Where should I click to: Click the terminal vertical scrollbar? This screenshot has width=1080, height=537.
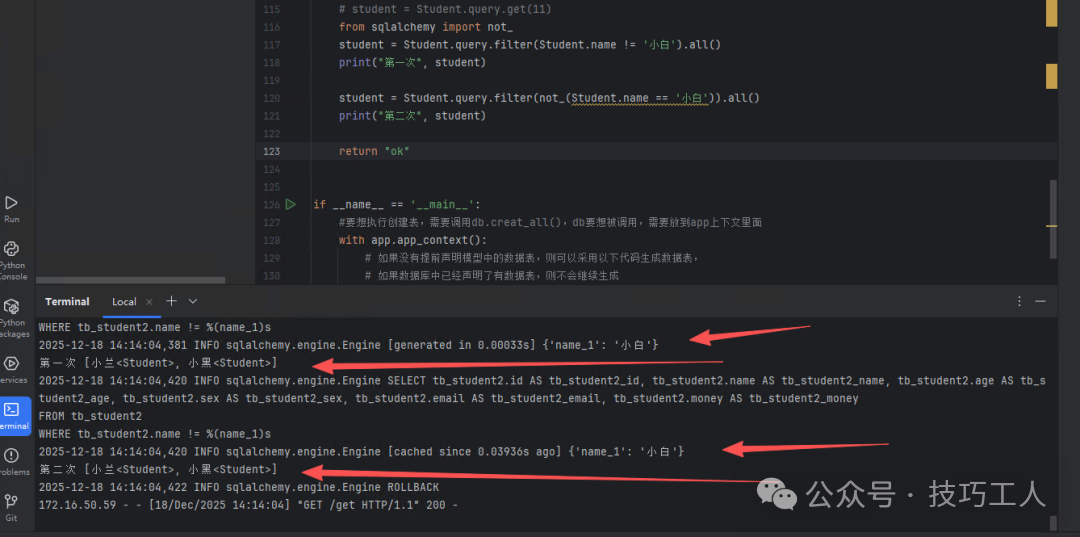click(1052, 521)
